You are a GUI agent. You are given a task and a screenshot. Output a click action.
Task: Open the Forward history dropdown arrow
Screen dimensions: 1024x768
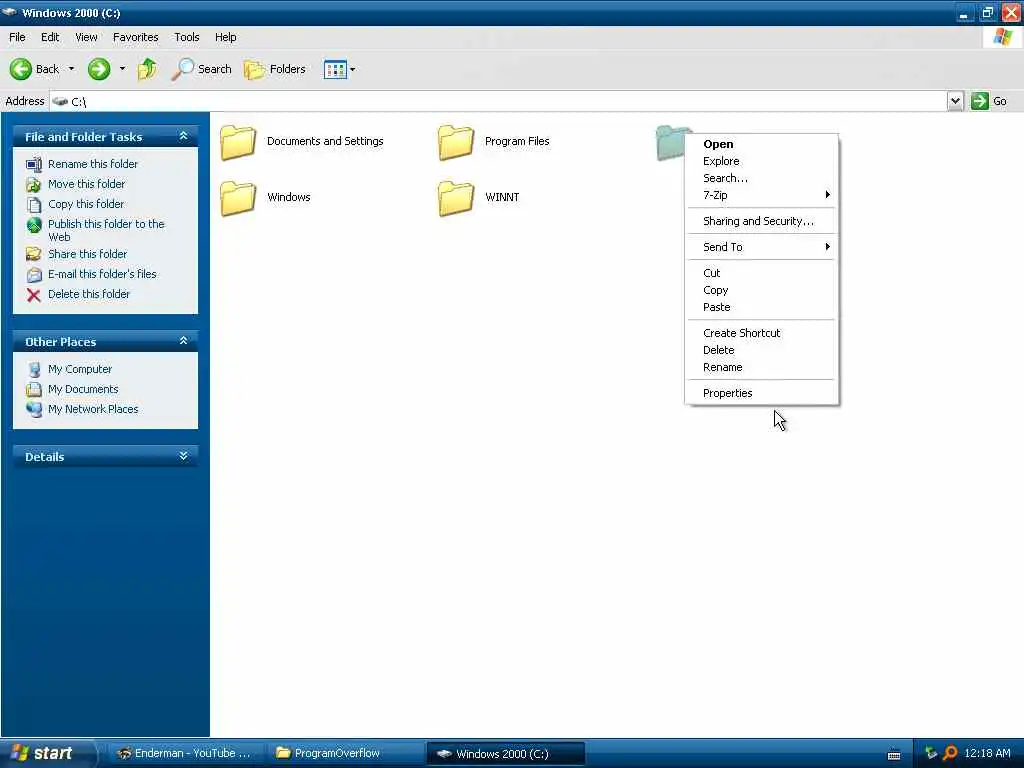tap(122, 69)
